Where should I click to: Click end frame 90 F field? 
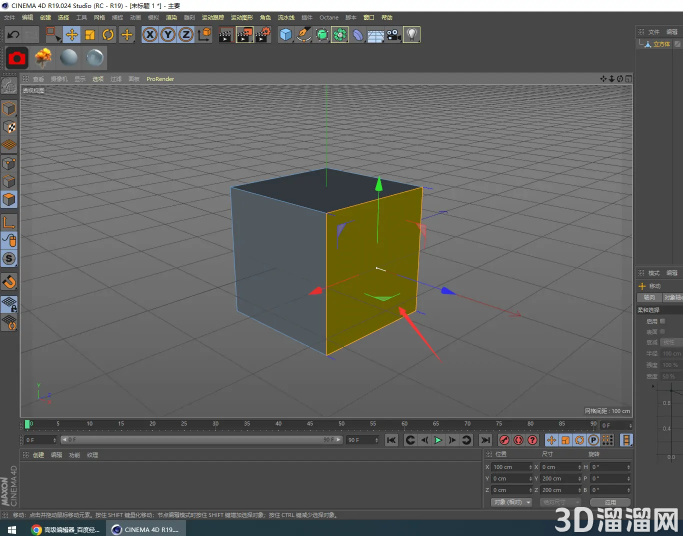363,440
